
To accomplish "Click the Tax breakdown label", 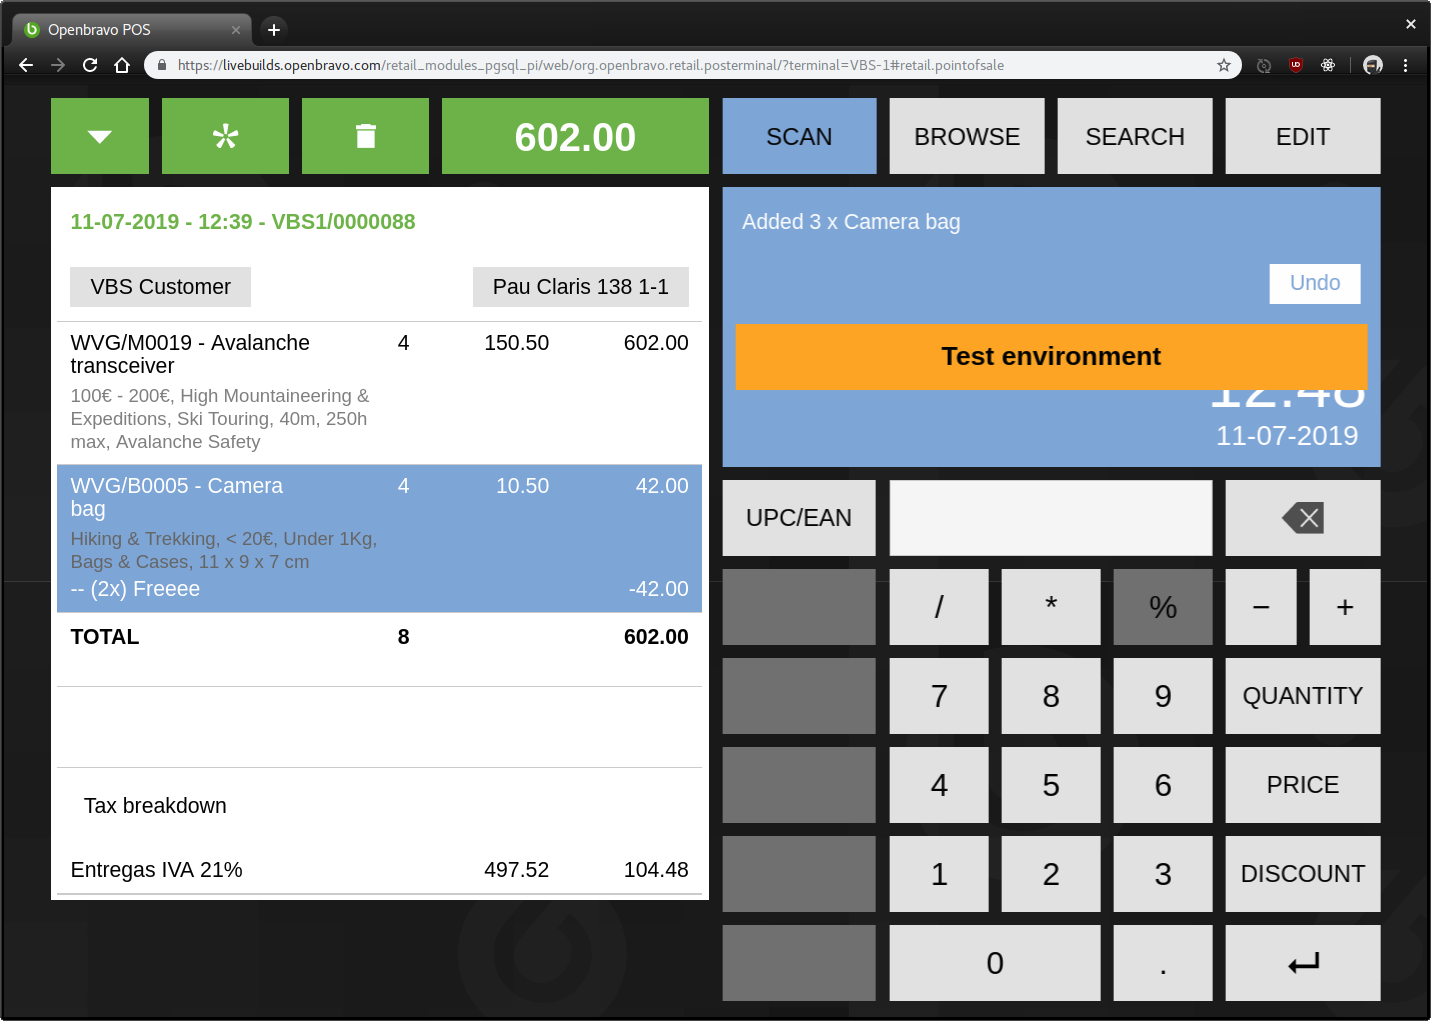I will [155, 806].
